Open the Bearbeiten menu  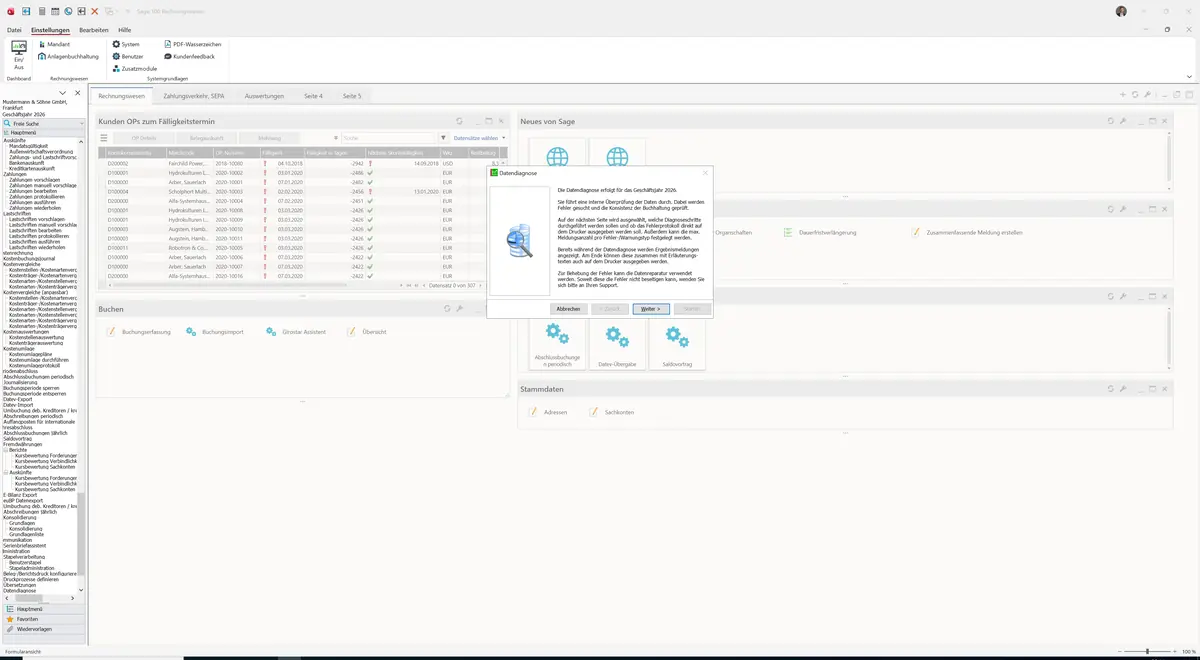[93, 30]
